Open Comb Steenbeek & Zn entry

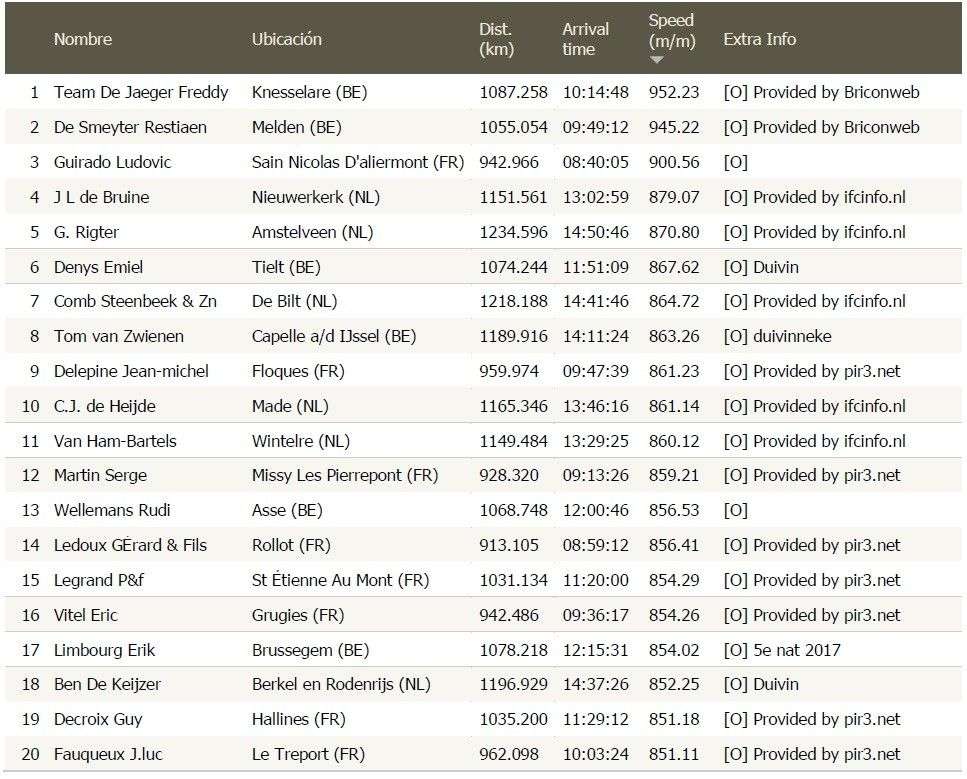(x=135, y=301)
